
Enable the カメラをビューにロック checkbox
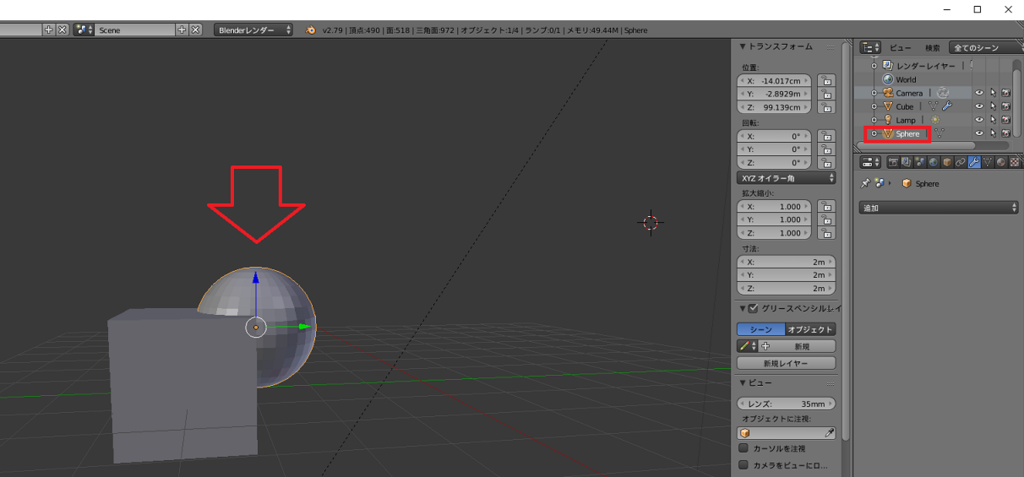point(743,465)
